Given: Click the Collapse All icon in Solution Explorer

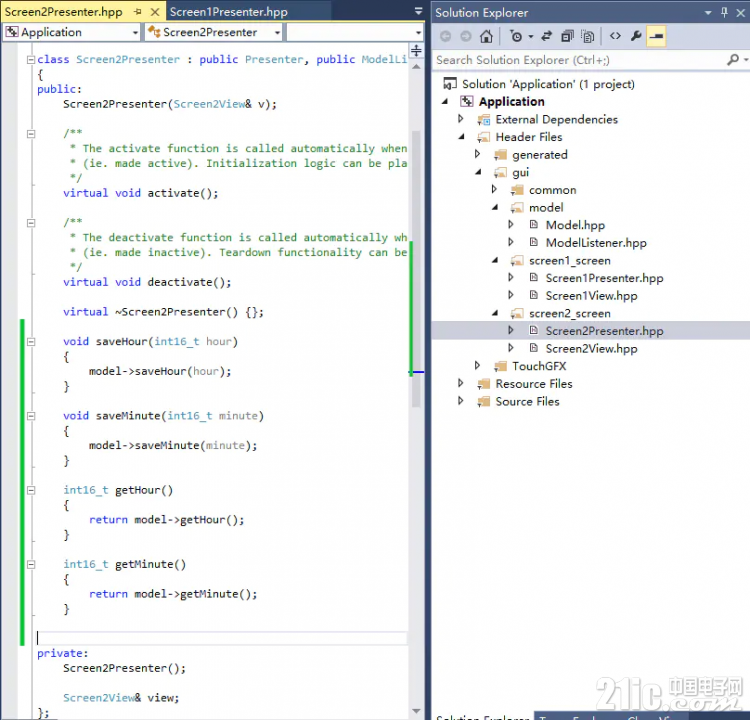Looking at the screenshot, I should click(567, 36).
